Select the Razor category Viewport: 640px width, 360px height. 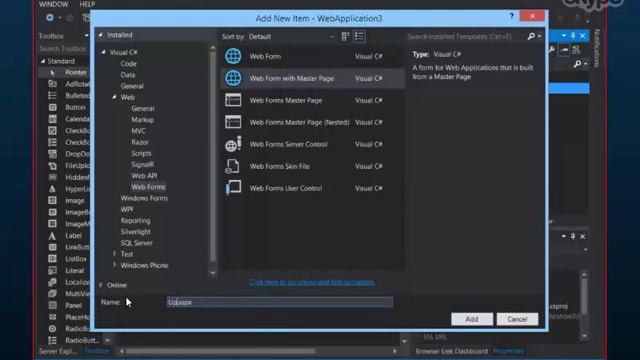(x=140, y=142)
